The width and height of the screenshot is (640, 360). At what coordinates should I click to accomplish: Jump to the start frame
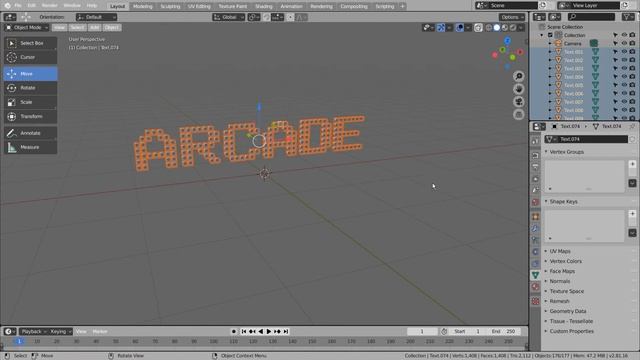click(x=244, y=331)
